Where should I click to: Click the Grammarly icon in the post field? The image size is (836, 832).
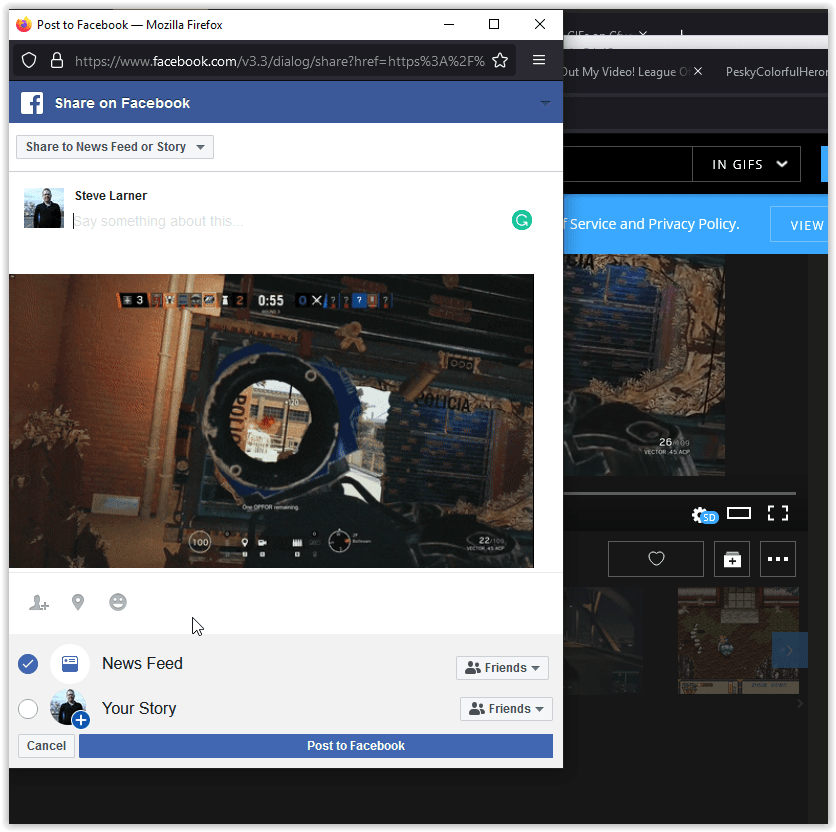pyautogui.click(x=521, y=219)
